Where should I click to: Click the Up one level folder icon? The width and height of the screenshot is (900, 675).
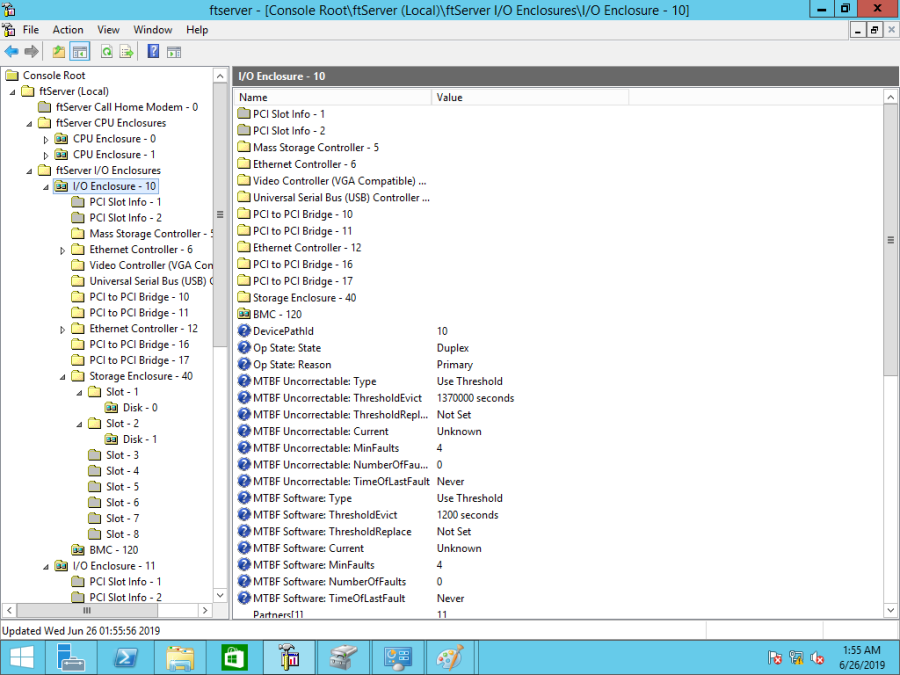[59, 52]
